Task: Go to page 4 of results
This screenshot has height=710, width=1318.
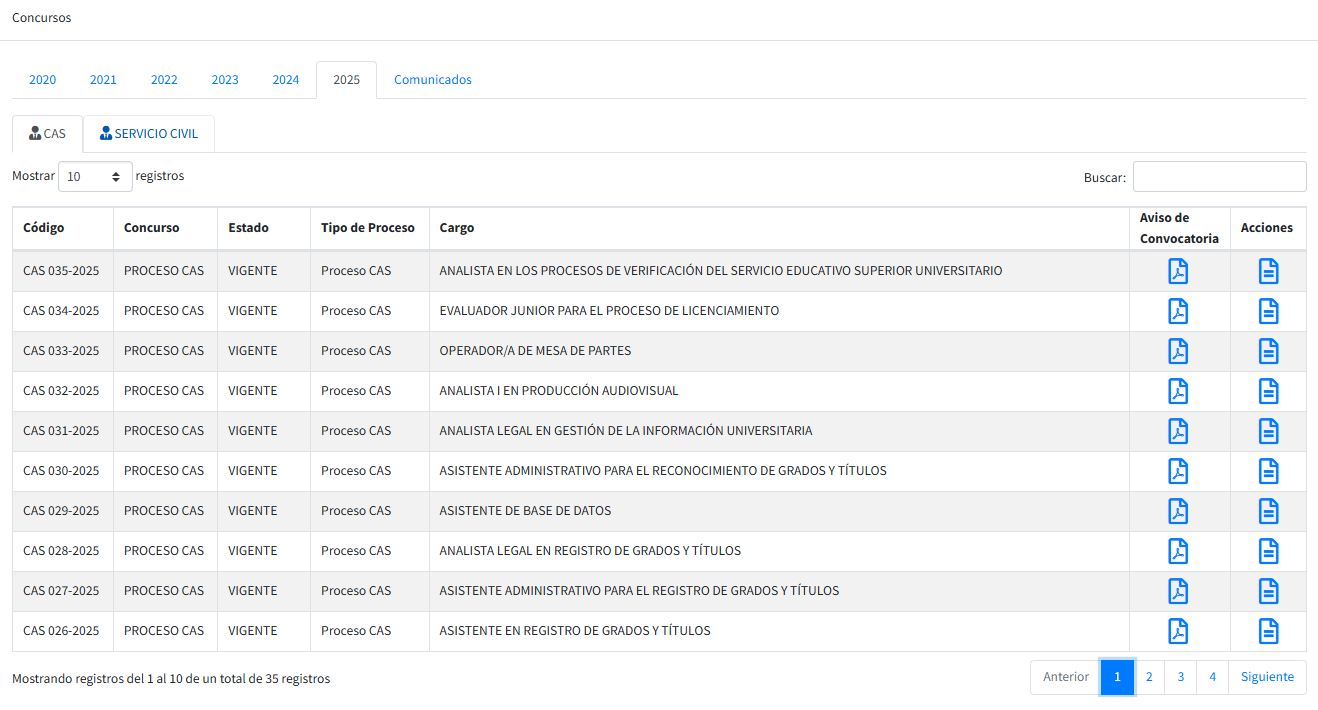Action: point(1212,677)
